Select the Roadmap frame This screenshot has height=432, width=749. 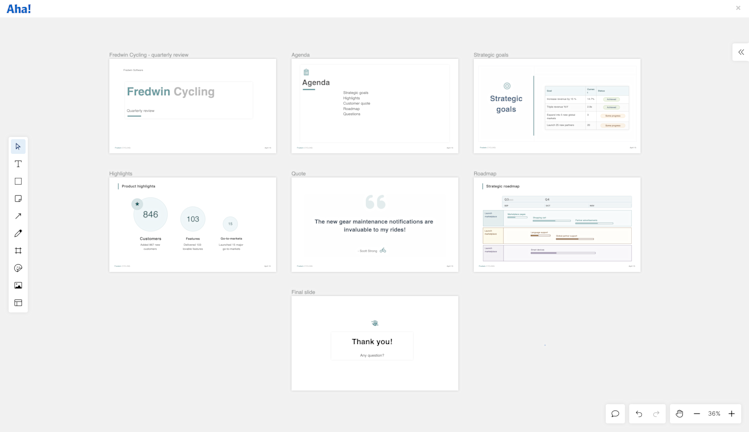pos(557,225)
